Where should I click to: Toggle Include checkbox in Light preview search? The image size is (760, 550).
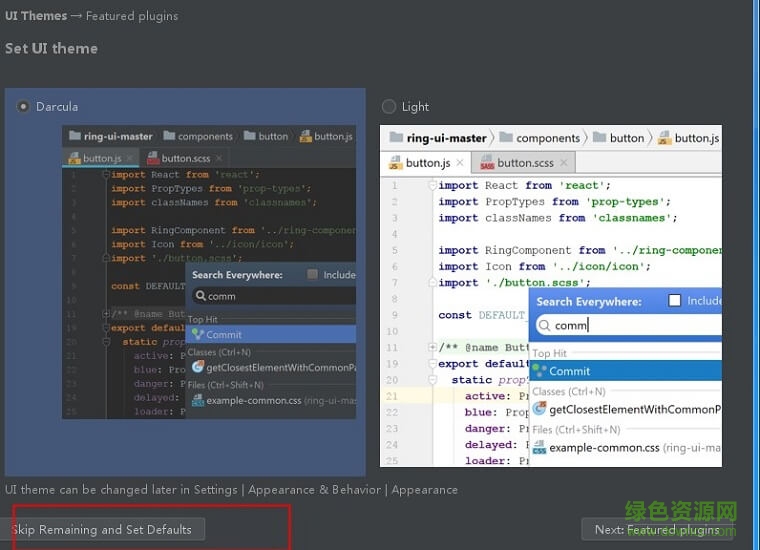[x=675, y=300]
